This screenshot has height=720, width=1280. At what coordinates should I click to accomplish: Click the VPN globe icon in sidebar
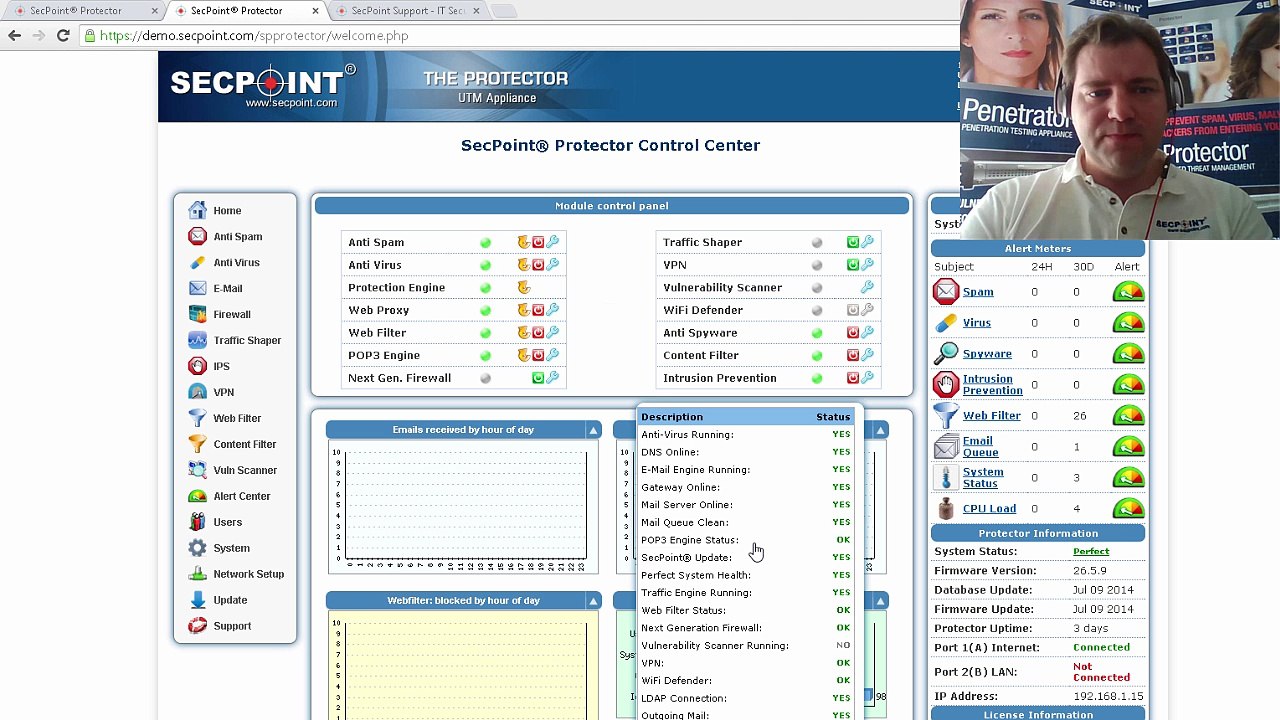pyautogui.click(x=197, y=393)
